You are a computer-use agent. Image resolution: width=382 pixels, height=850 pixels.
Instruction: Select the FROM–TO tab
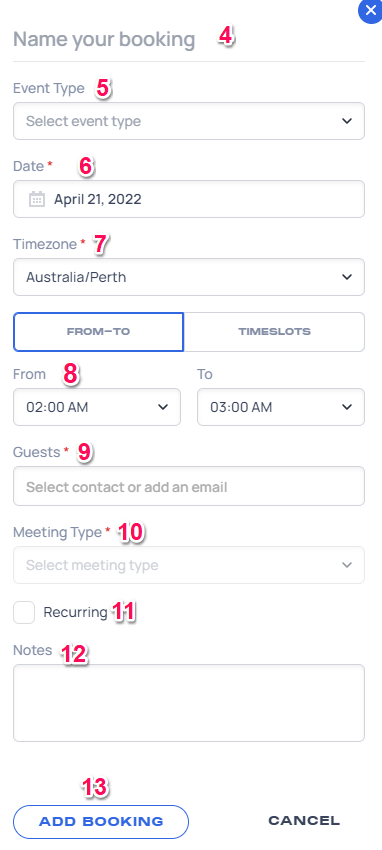point(99,332)
